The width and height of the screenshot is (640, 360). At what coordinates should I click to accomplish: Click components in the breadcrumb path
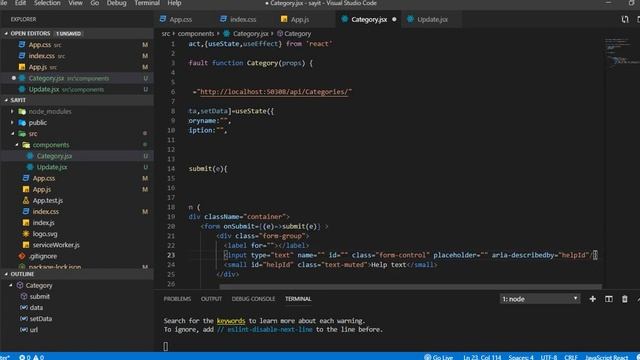tap(196, 33)
